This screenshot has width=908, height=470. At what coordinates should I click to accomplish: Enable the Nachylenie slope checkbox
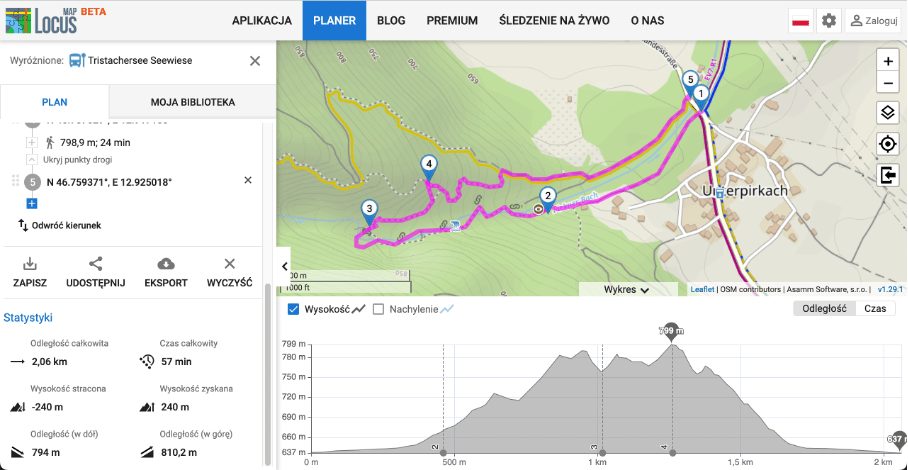(379, 309)
